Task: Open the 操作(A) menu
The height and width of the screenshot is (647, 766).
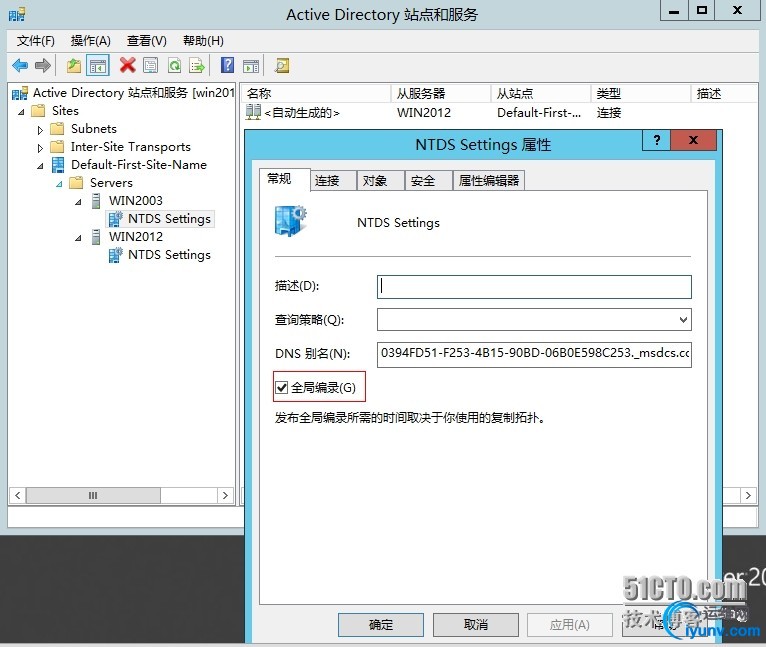Action: point(91,41)
